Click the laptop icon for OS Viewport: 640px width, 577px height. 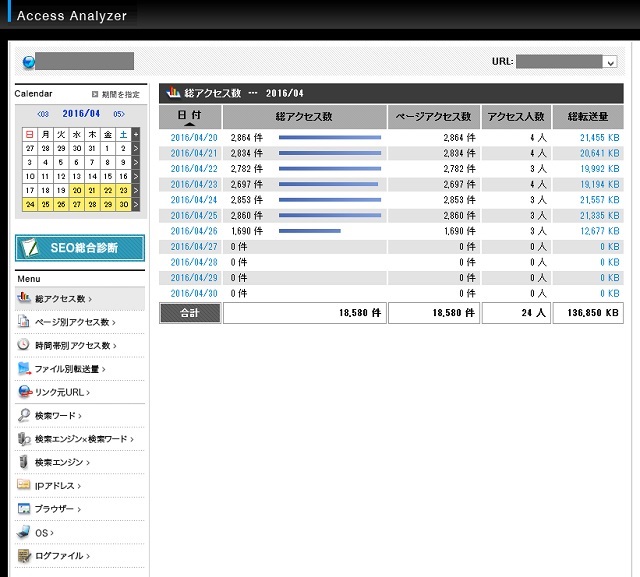click(x=24, y=532)
